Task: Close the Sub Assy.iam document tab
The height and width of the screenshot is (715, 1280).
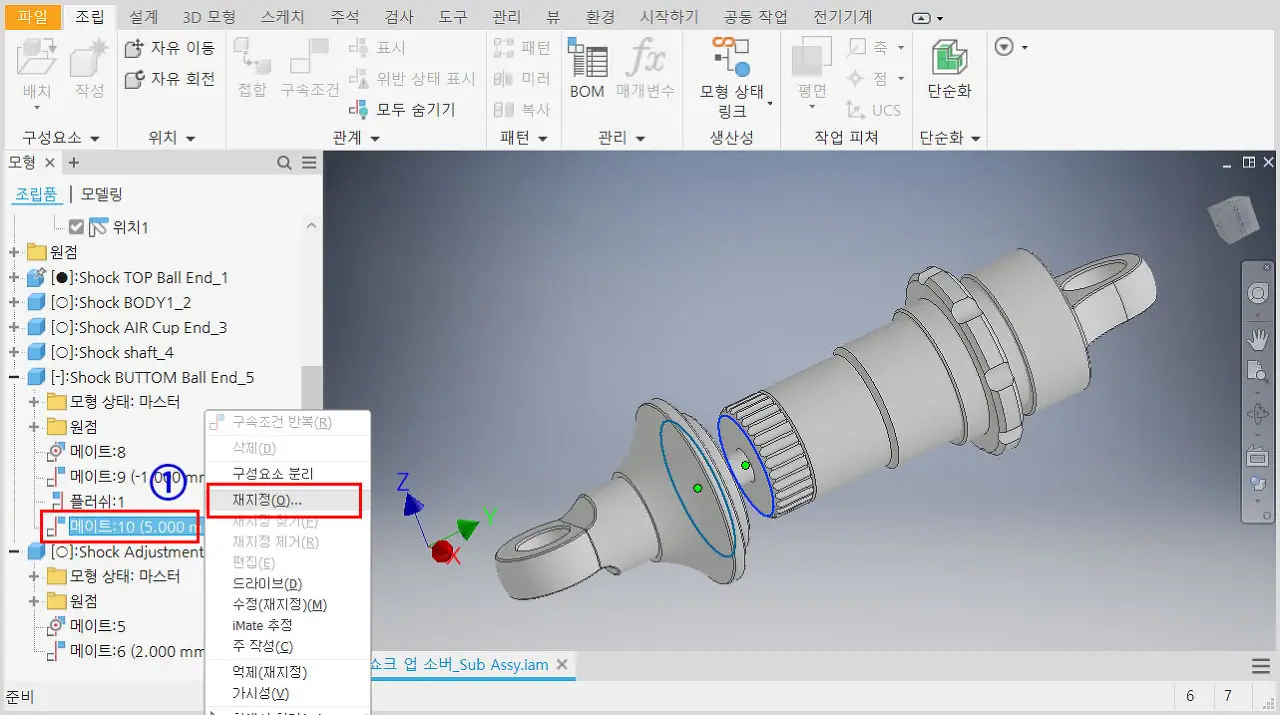Action: [562, 664]
